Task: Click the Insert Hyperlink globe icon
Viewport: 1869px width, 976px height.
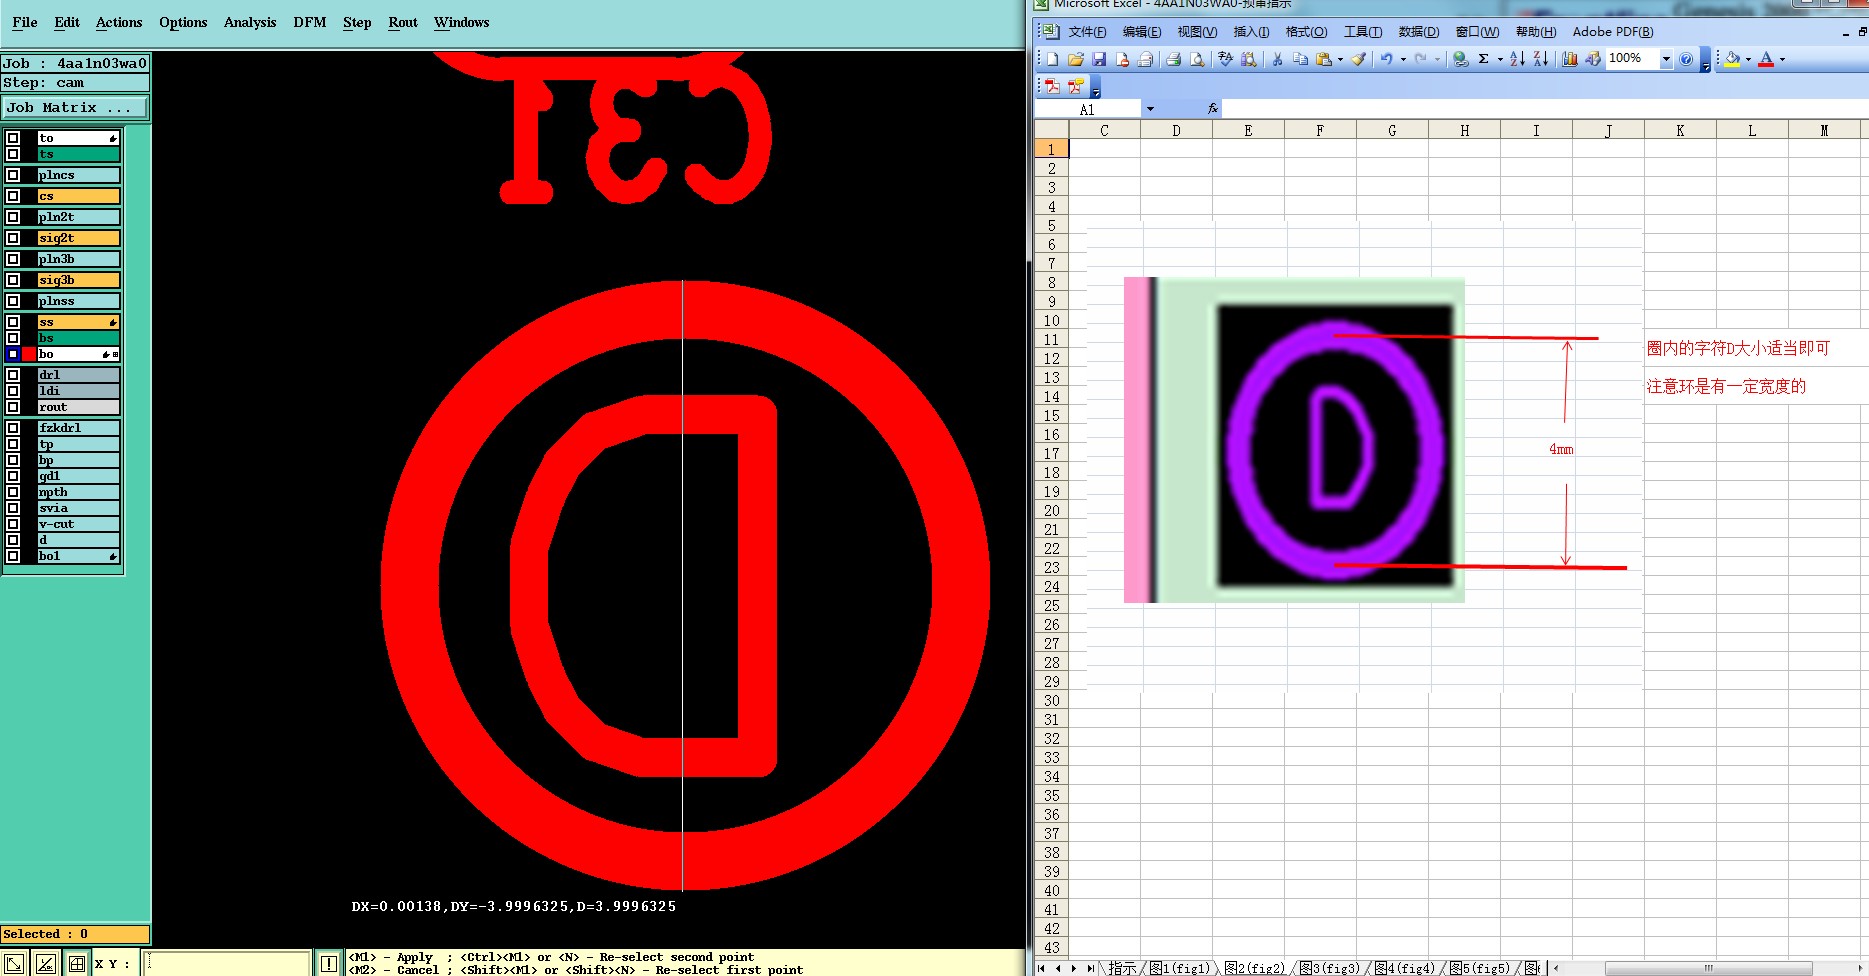Action: pyautogui.click(x=1461, y=59)
